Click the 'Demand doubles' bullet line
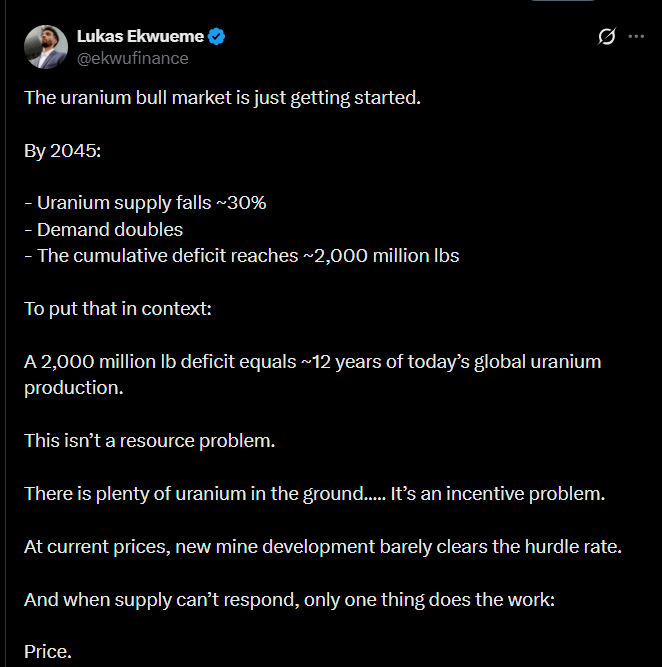The image size is (662, 667). (103, 230)
